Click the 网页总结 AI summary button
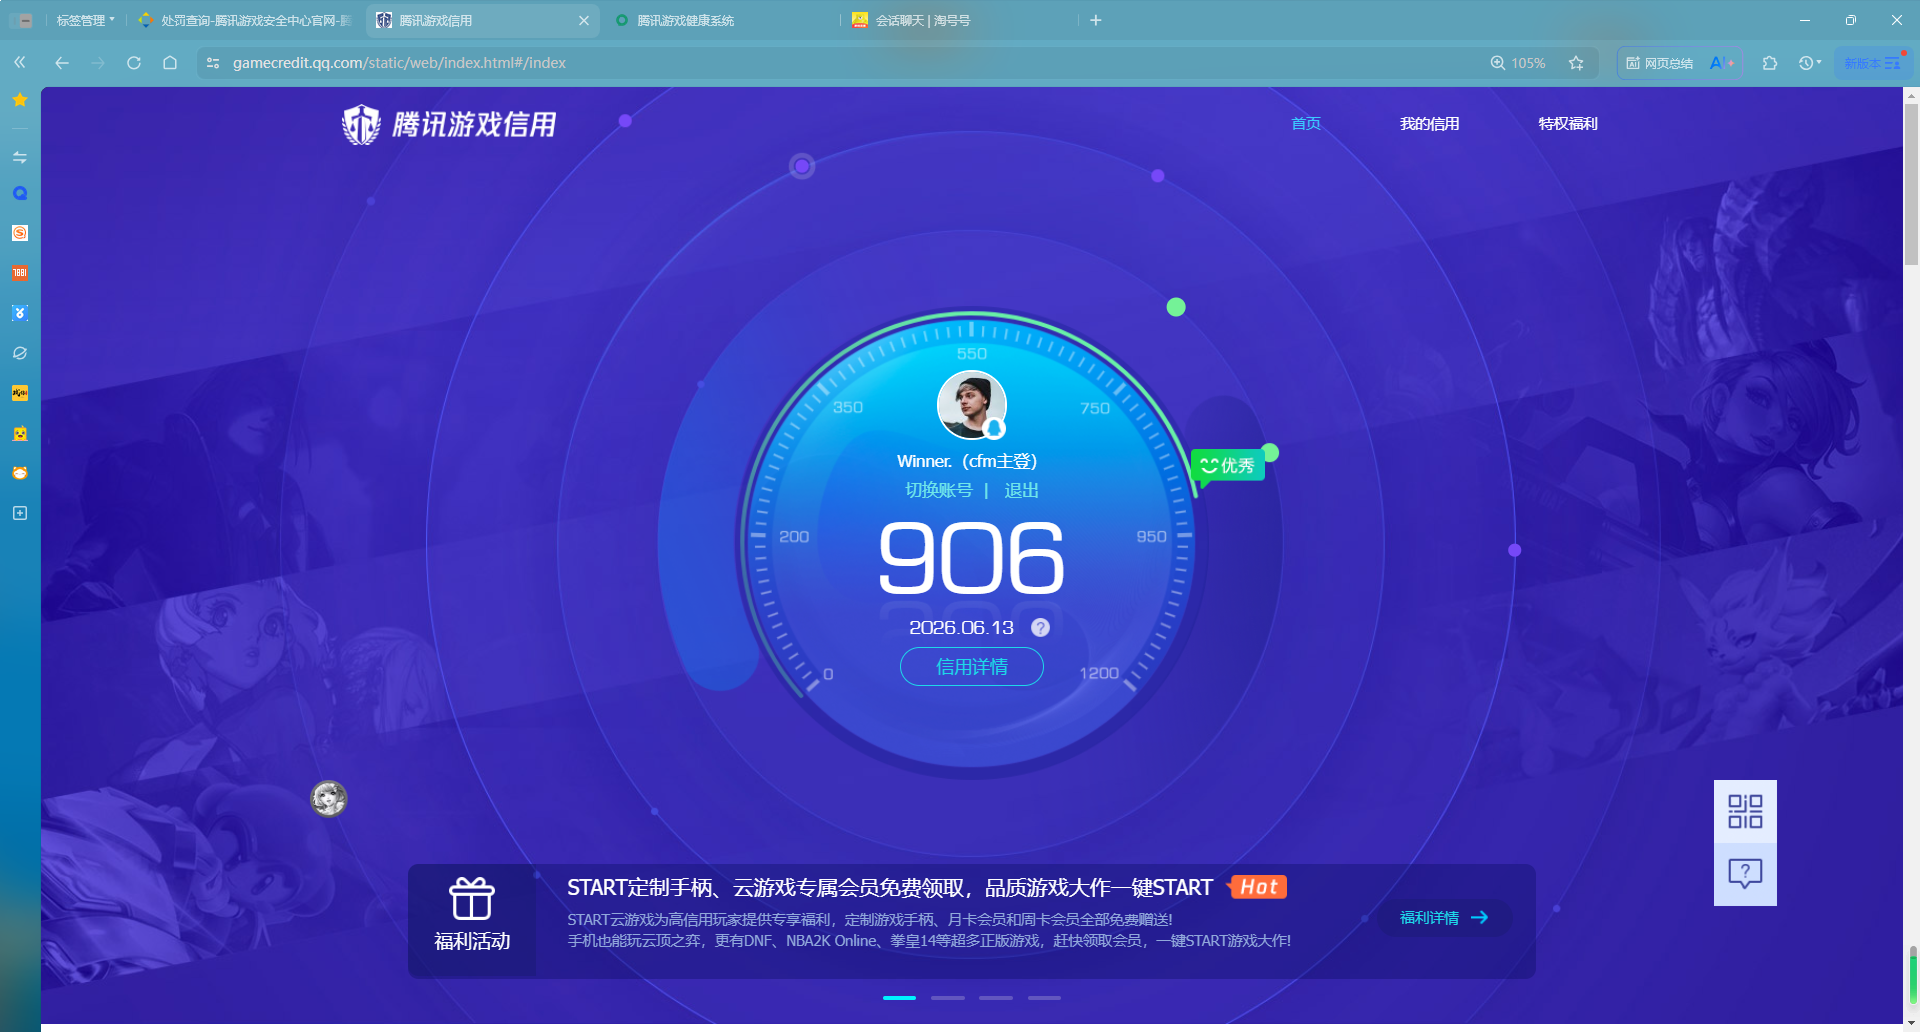 point(1660,62)
